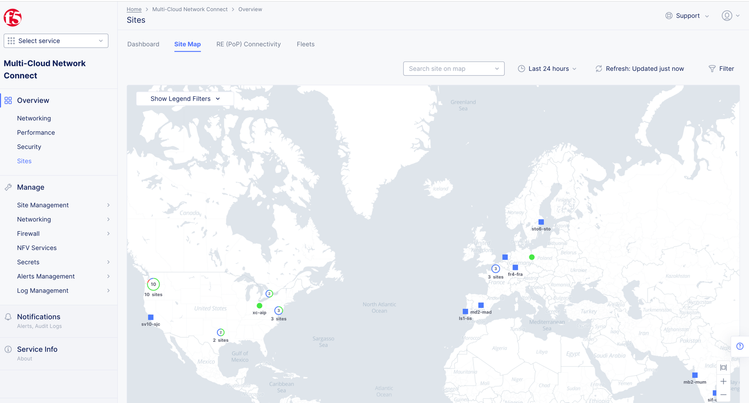Select the mb2-mum site marker
This screenshot has width=749, height=403.
[695, 375]
